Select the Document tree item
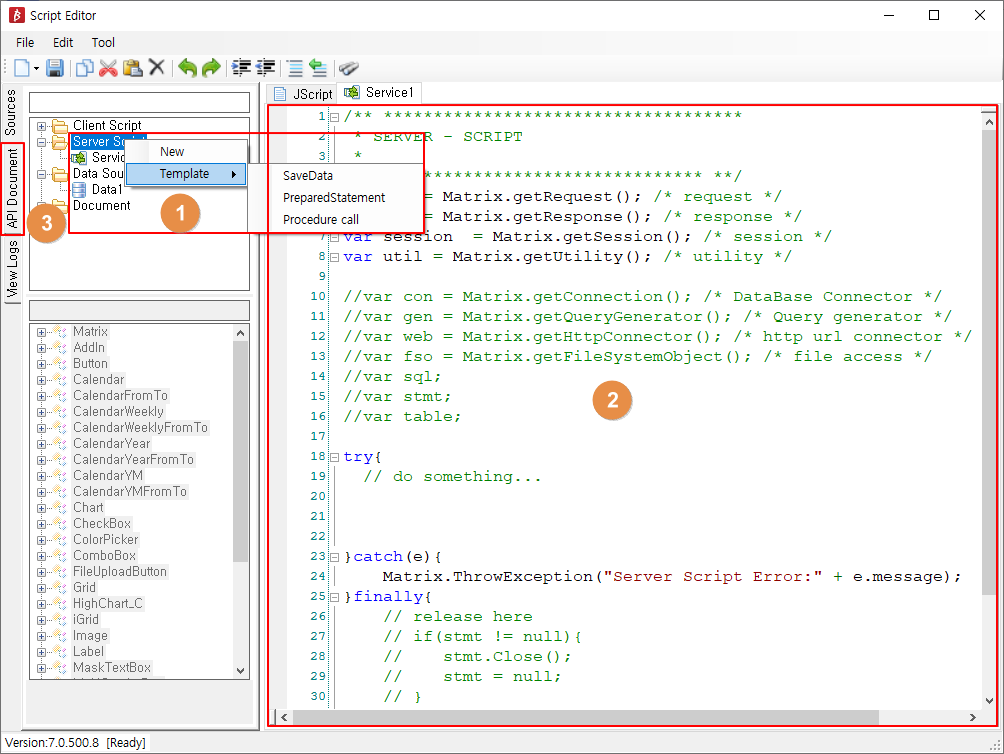Viewport: 1004px width, 754px height. tap(101, 205)
